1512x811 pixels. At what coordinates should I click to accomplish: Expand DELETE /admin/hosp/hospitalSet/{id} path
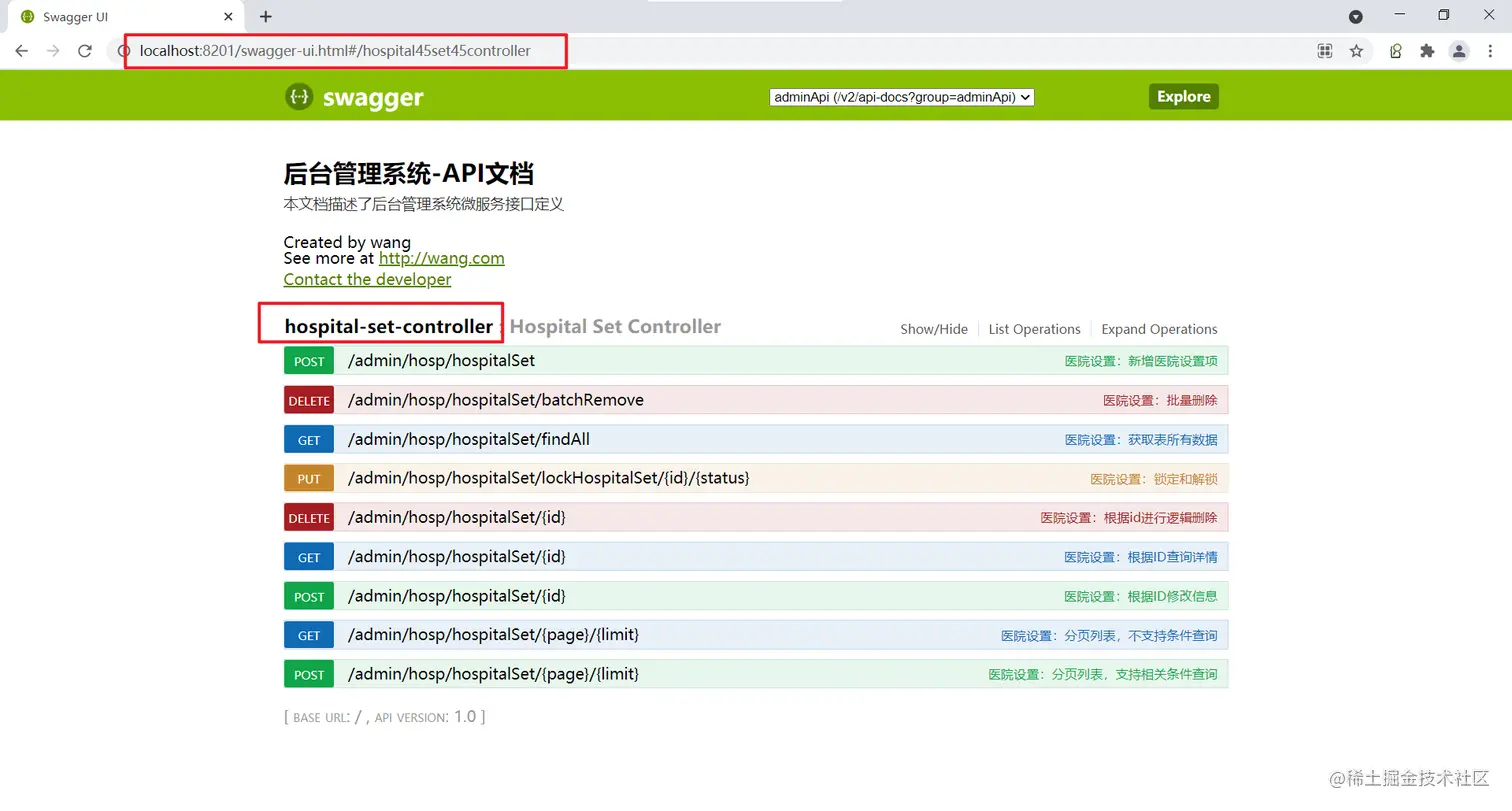[x=456, y=517]
